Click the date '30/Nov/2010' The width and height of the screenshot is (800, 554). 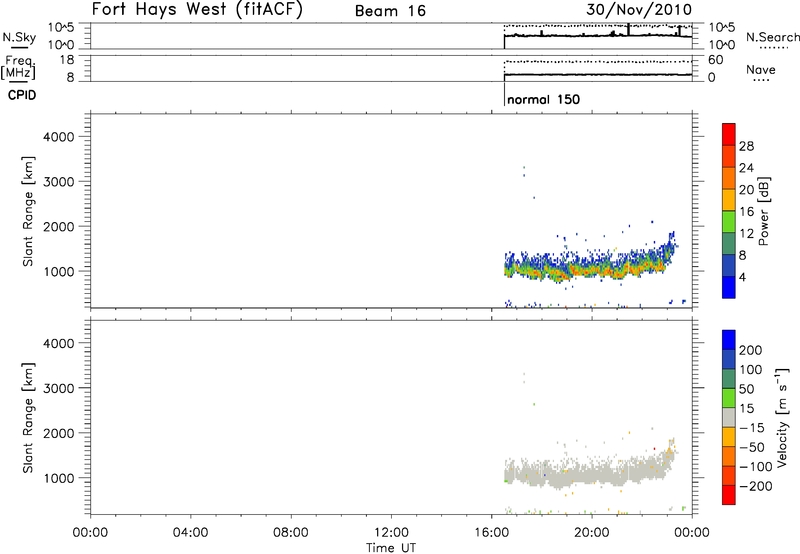click(639, 10)
